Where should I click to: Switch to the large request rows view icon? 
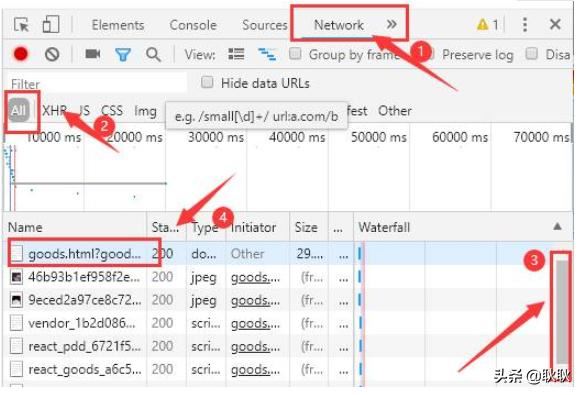pyautogui.click(x=236, y=54)
